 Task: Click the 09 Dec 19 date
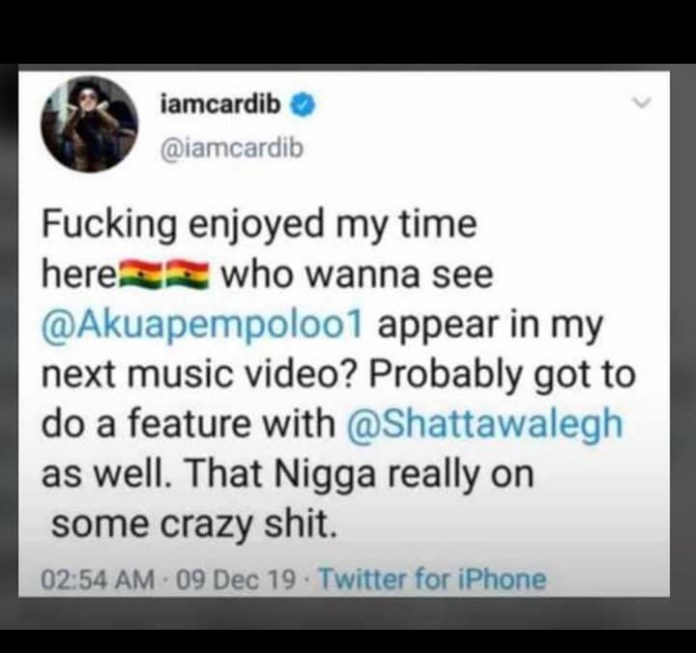[236, 580]
